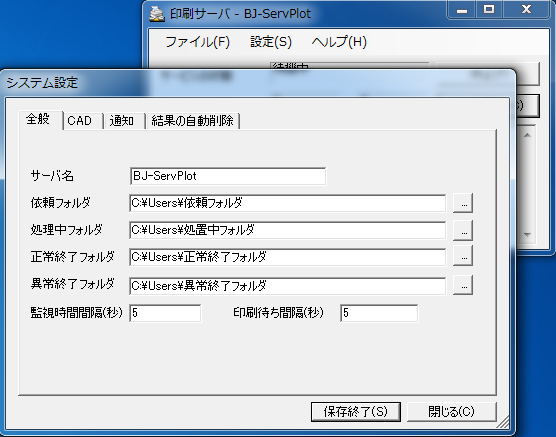Click the printer icon in the BJ-ServPlot title bar
556x437 pixels.
point(157,14)
